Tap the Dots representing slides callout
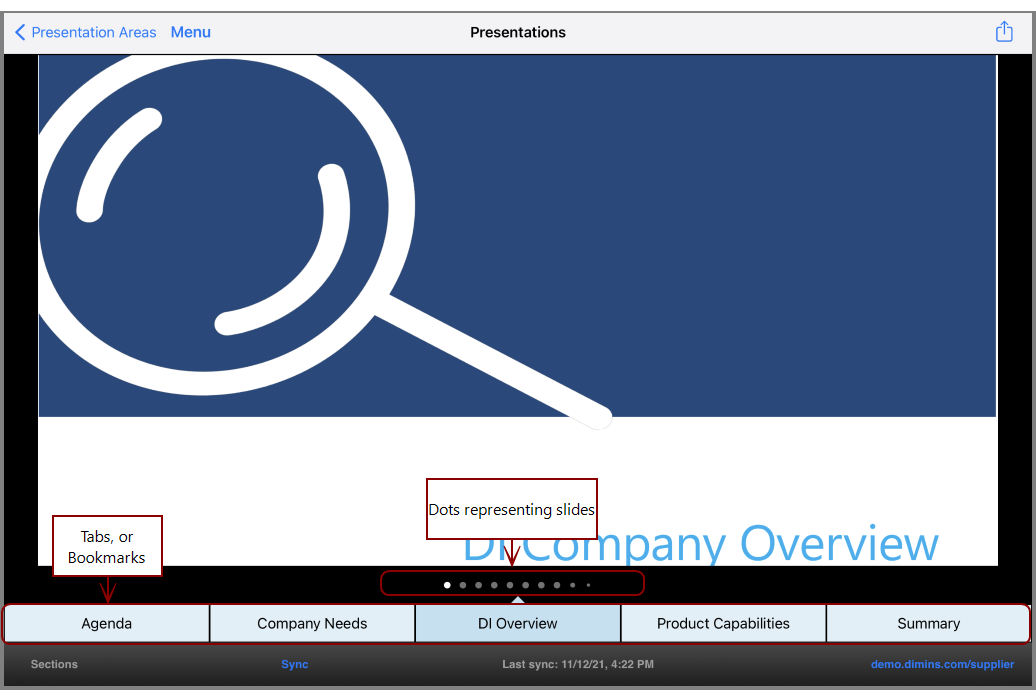The width and height of the screenshot is (1036, 690). [x=511, y=509]
